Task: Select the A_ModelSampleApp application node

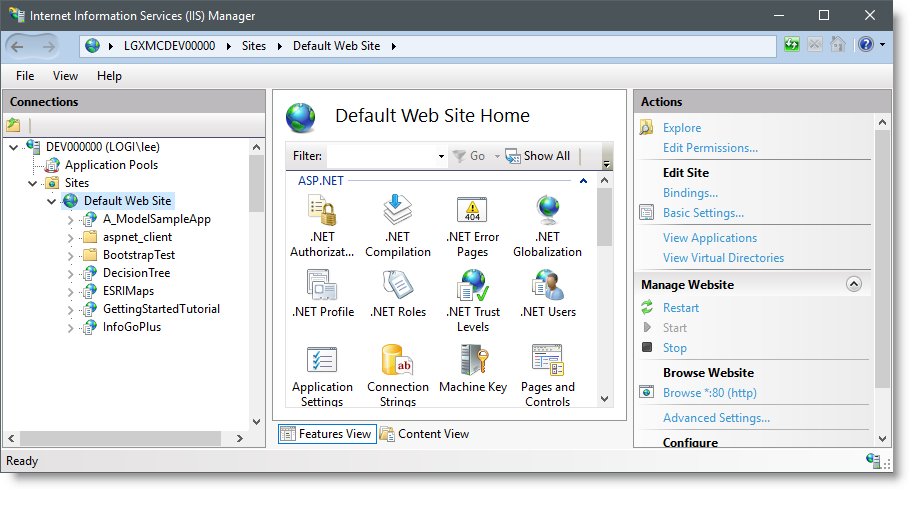Action: 157,219
